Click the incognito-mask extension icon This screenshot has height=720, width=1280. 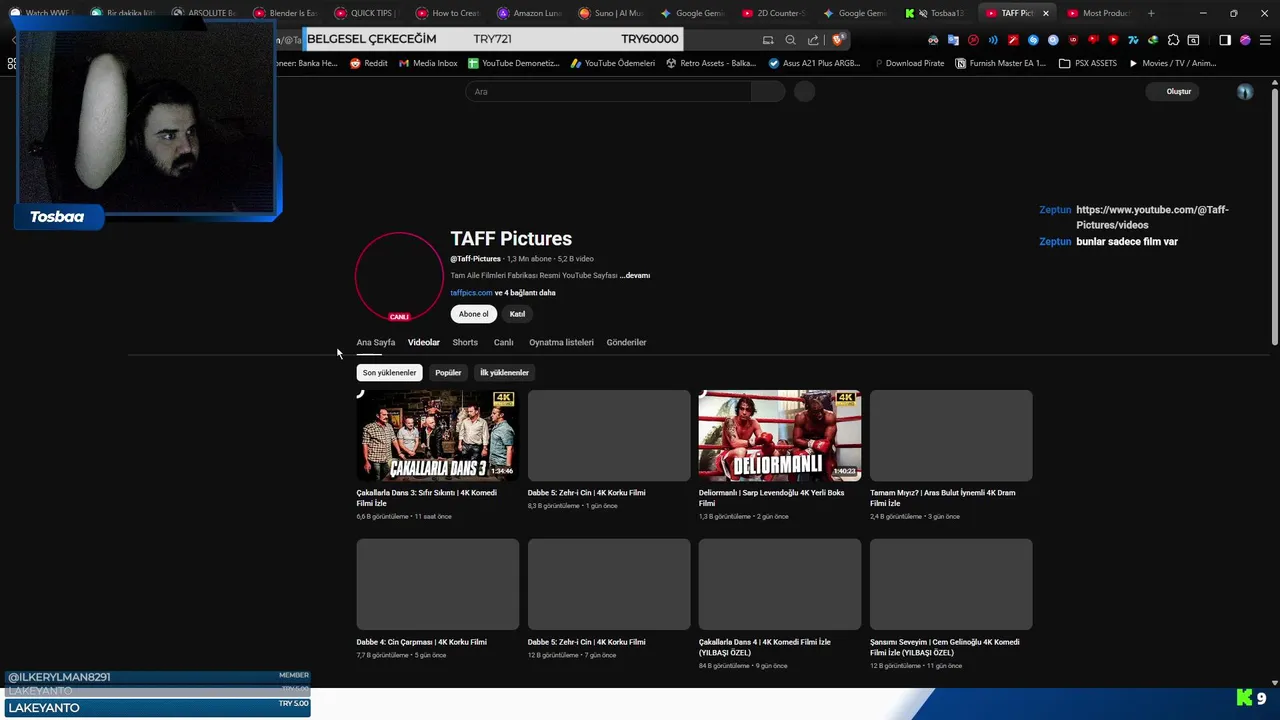[933, 40]
